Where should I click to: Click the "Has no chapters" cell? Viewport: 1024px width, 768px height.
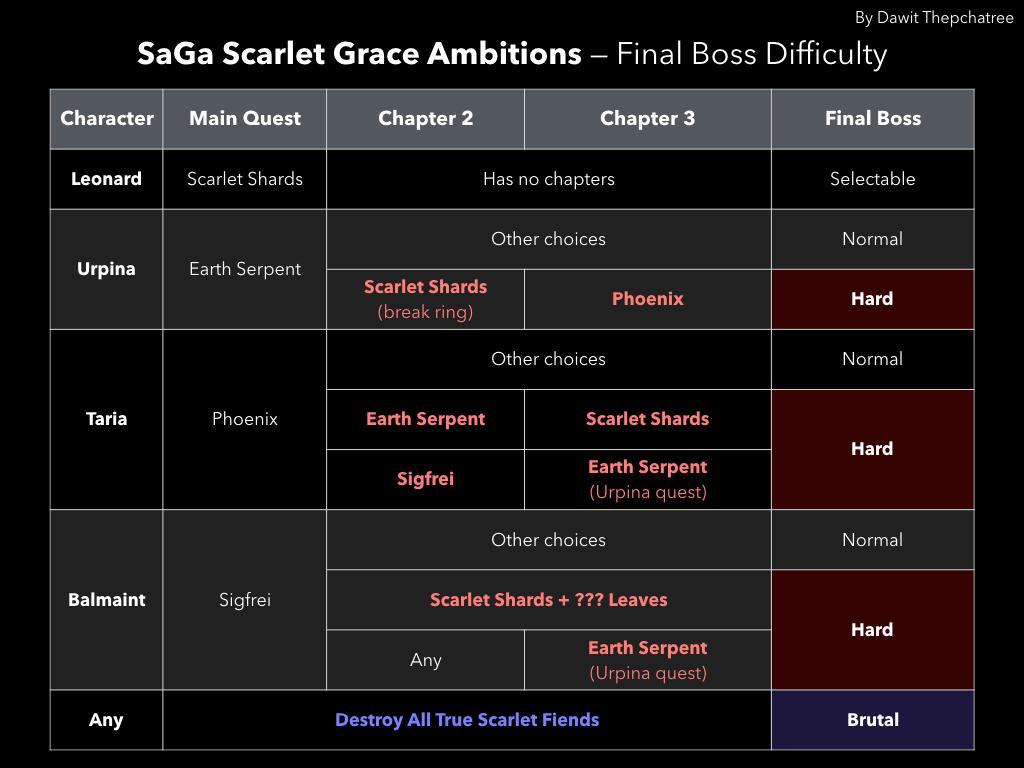pos(548,179)
